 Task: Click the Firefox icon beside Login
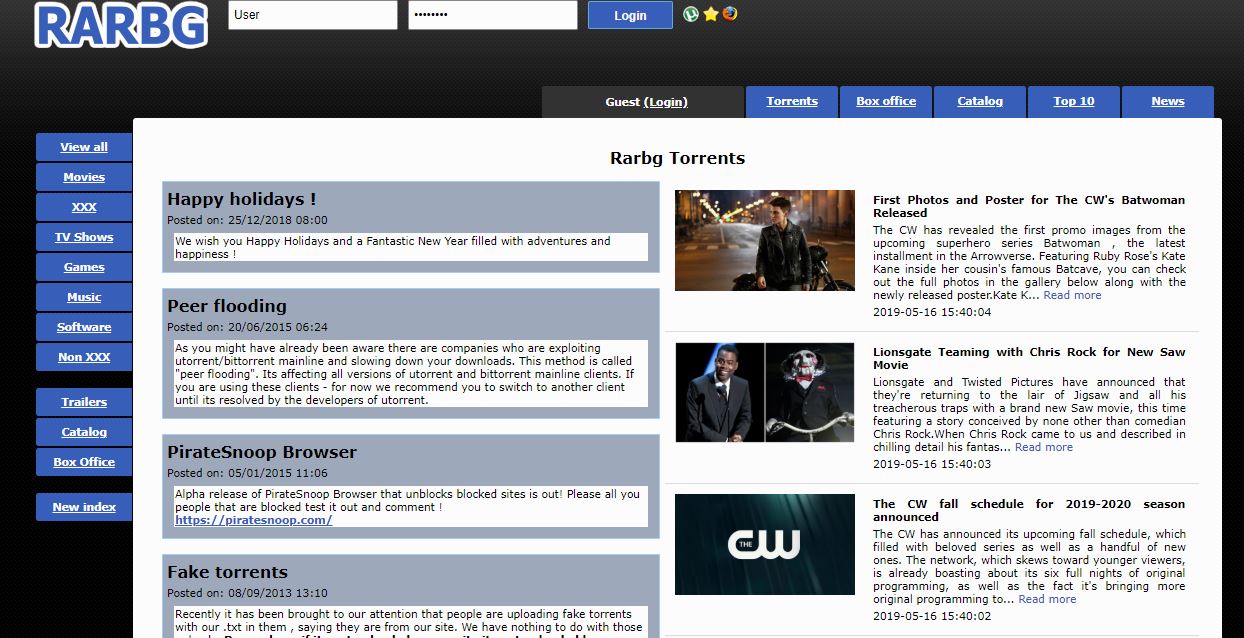pos(730,14)
